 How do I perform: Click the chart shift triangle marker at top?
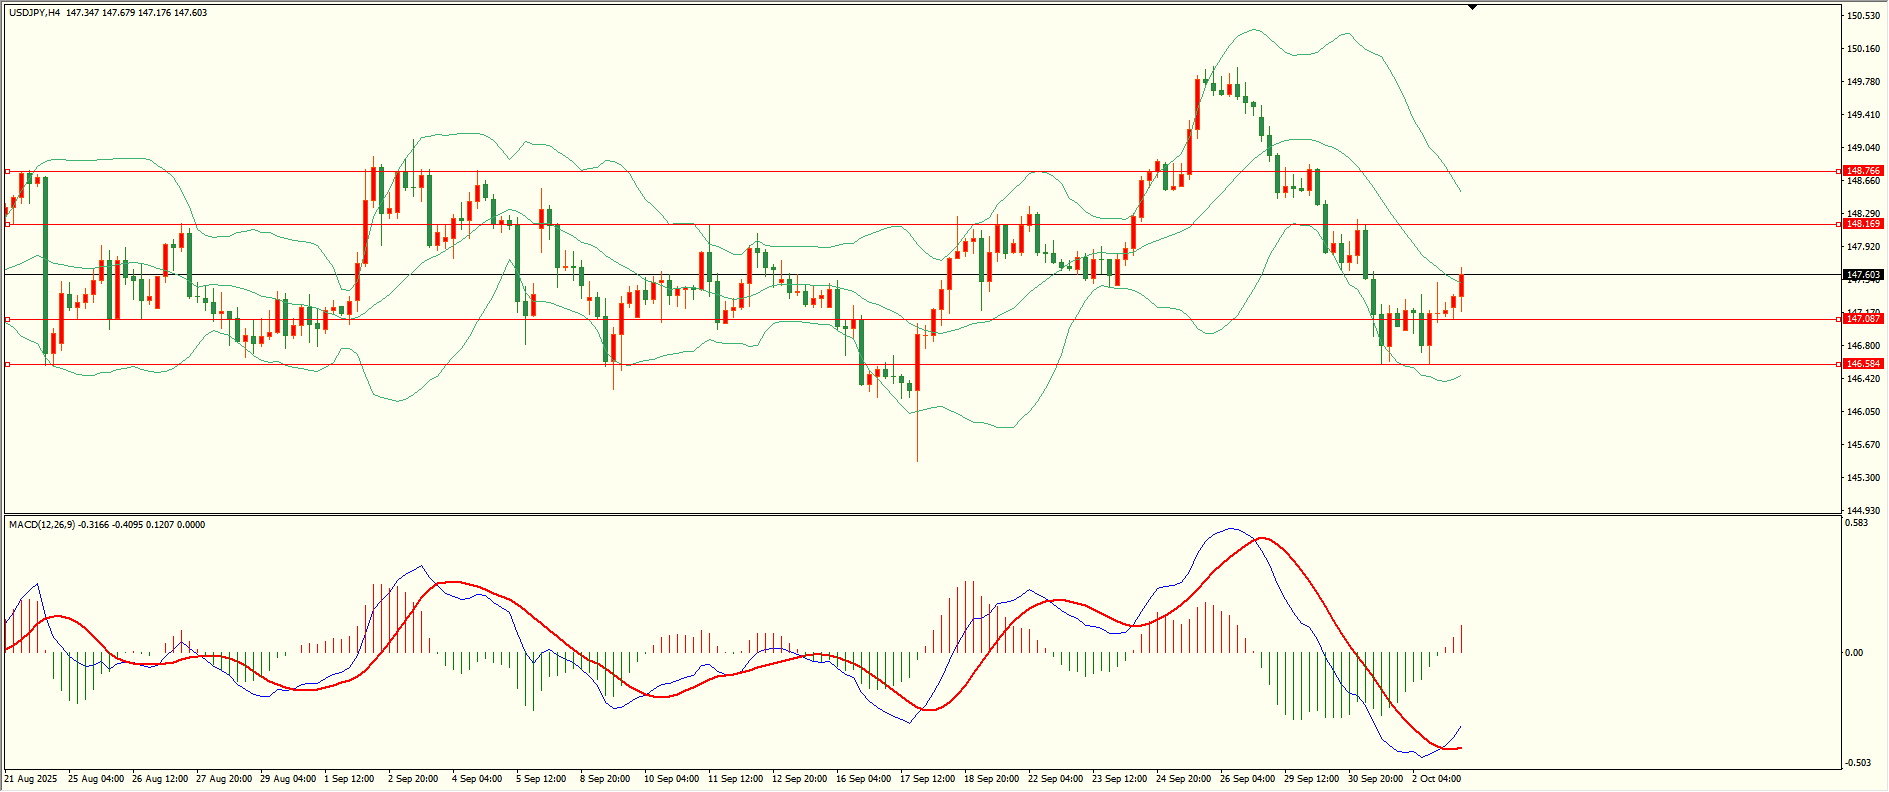(1472, 7)
